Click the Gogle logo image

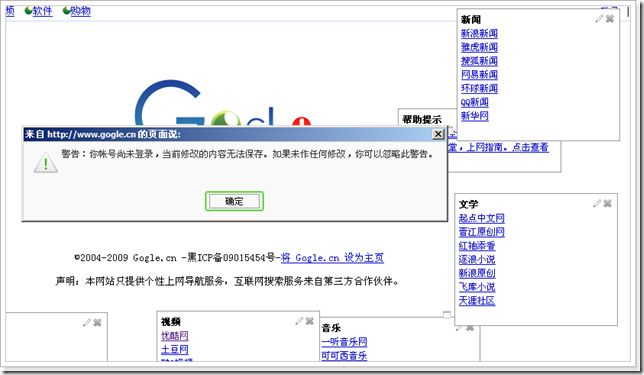pyautogui.click(x=223, y=103)
